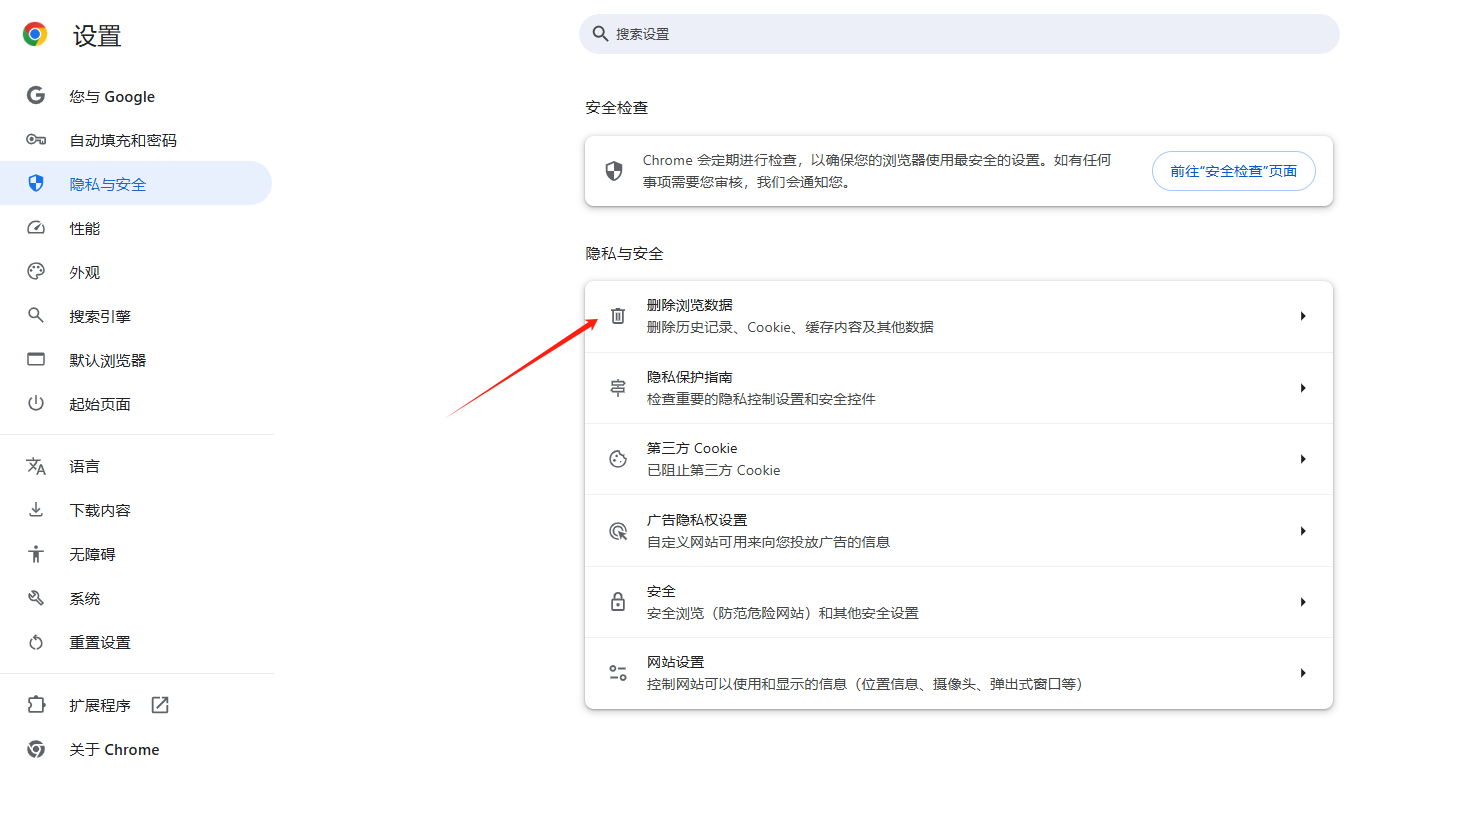Open the 重置设置 section
The height and width of the screenshot is (830, 1470).
[136, 642]
